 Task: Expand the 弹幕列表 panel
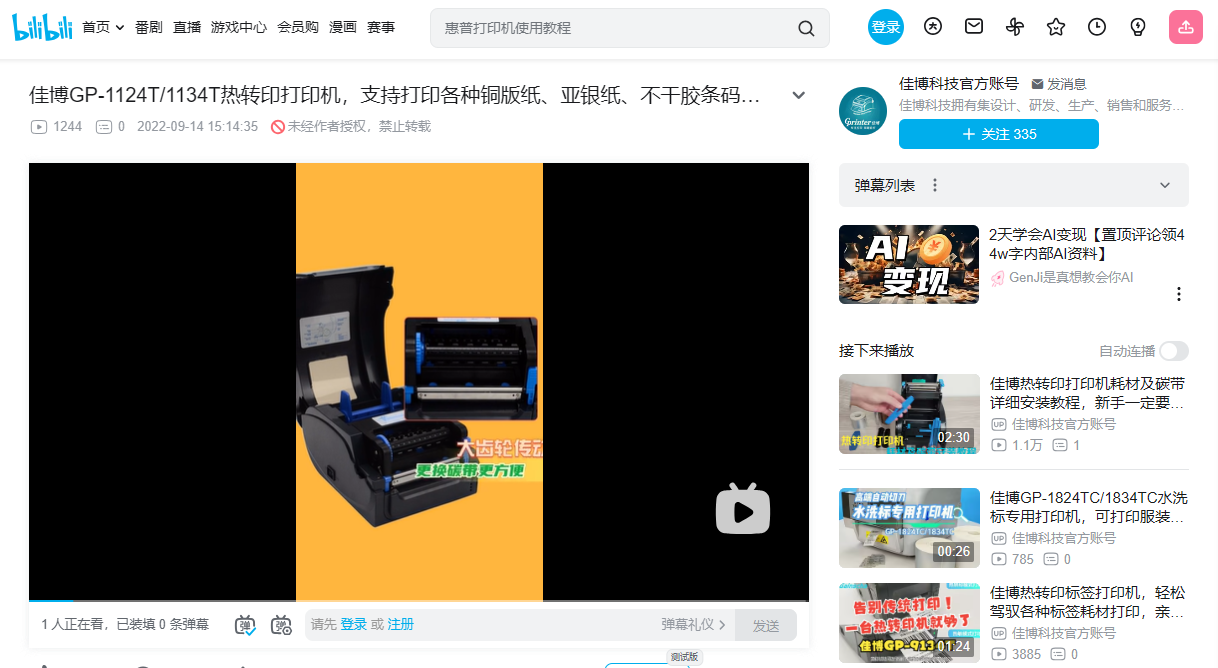1165,185
